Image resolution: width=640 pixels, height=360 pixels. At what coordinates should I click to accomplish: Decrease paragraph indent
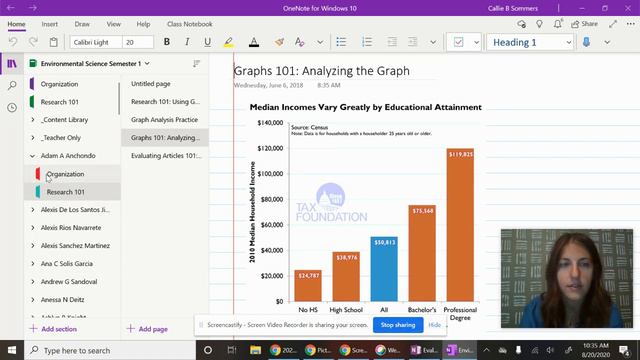(392, 42)
